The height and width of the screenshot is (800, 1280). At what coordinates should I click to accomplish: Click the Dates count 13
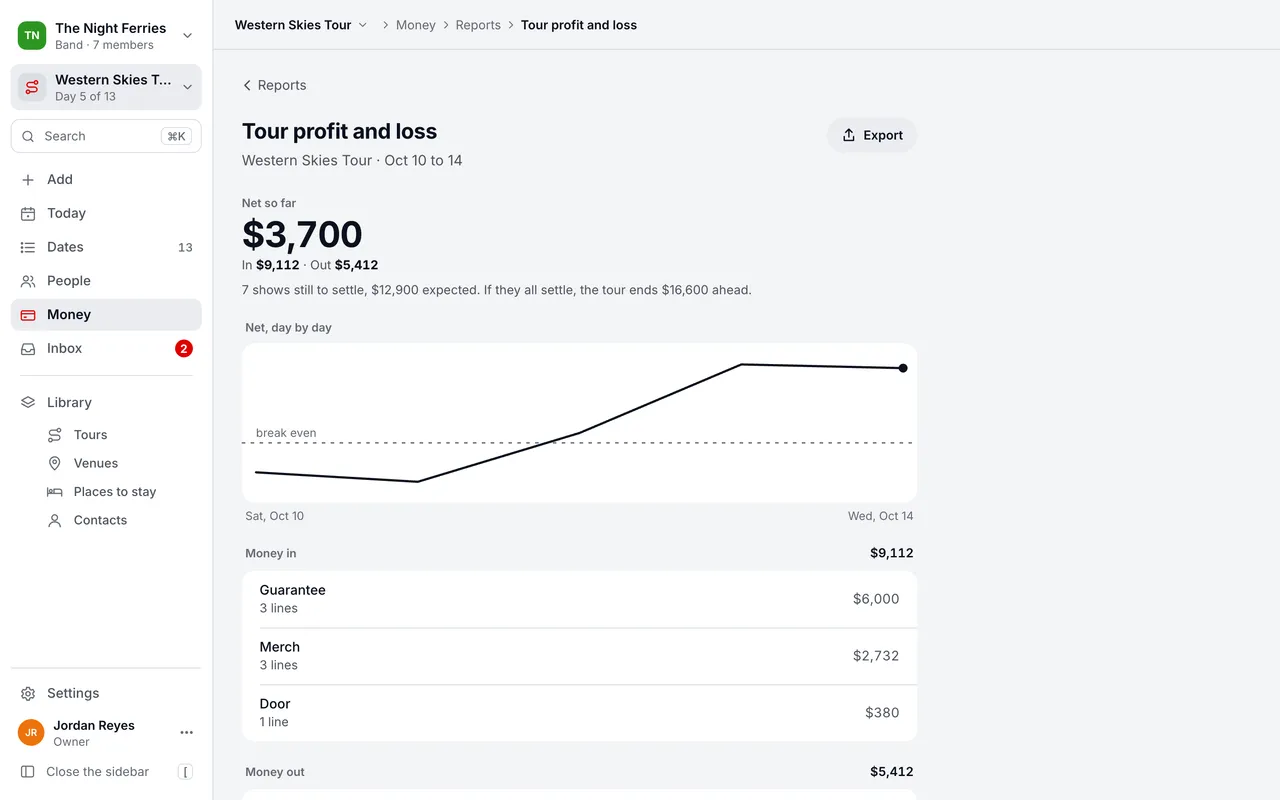click(185, 247)
